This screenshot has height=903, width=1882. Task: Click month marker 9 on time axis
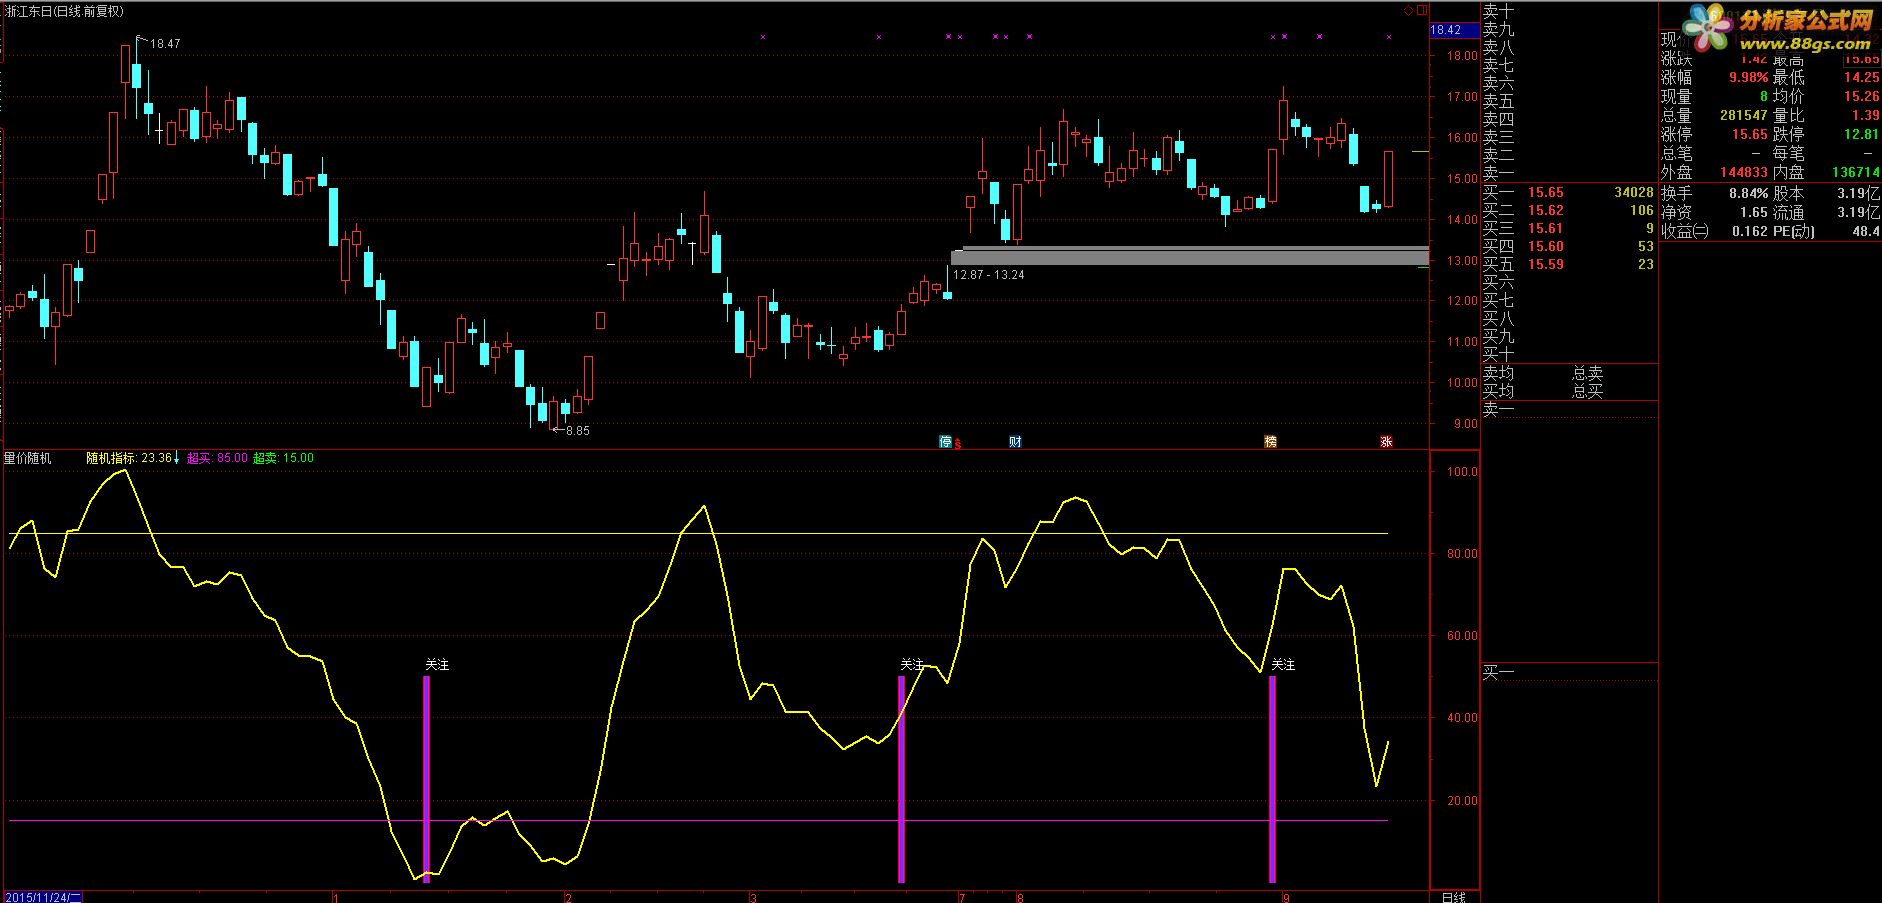tap(1285, 897)
